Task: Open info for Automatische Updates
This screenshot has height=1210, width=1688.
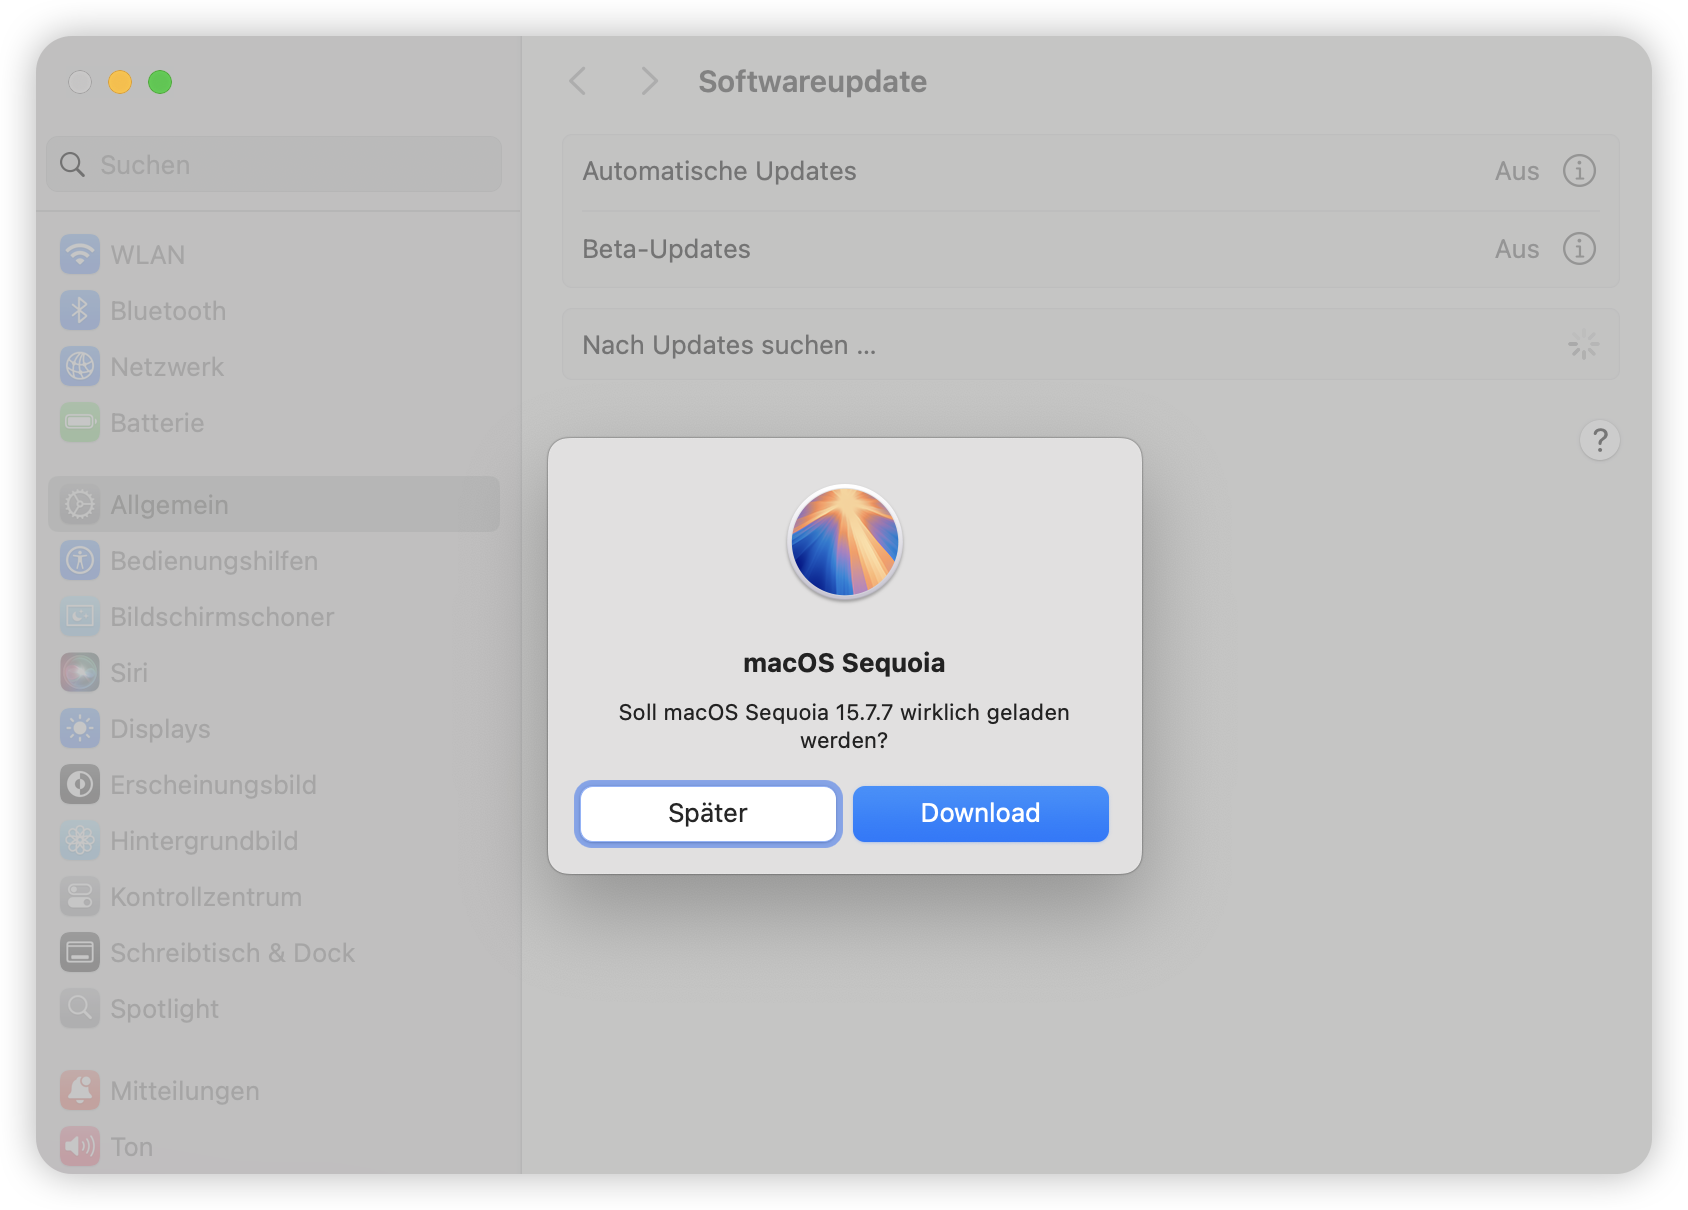Action: tap(1579, 171)
